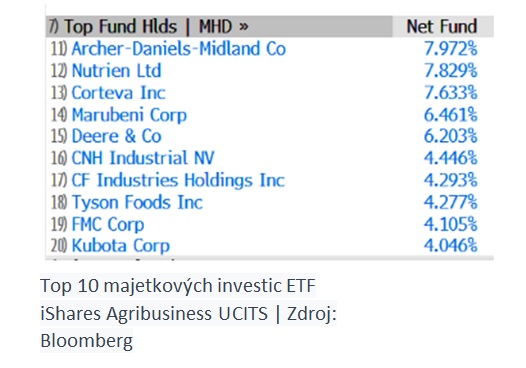Open CNH Industrial NV holding
The height and width of the screenshot is (368, 526).
[x=143, y=158]
